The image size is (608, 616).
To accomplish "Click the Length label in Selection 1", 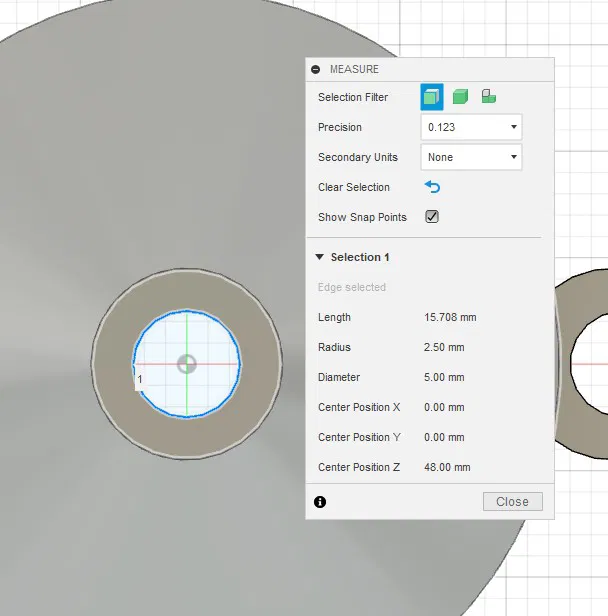I will (x=334, y=317).
